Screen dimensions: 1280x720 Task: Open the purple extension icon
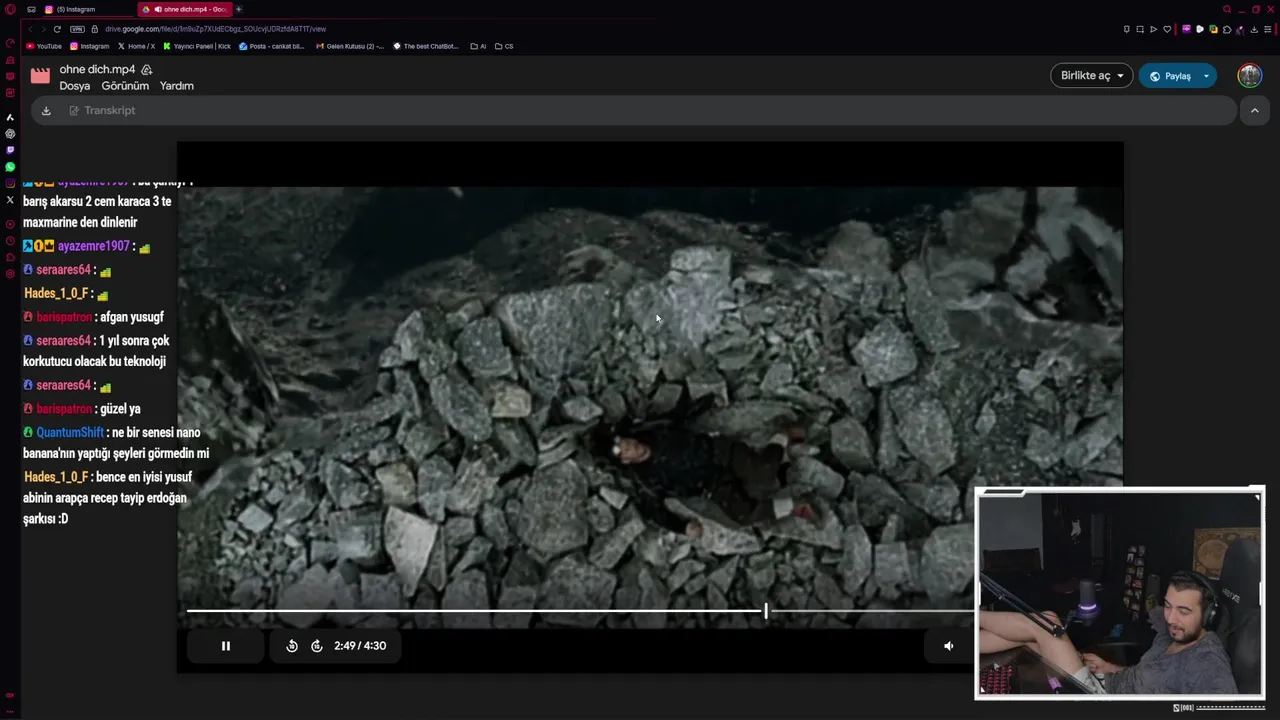(x=1186, y=29)
